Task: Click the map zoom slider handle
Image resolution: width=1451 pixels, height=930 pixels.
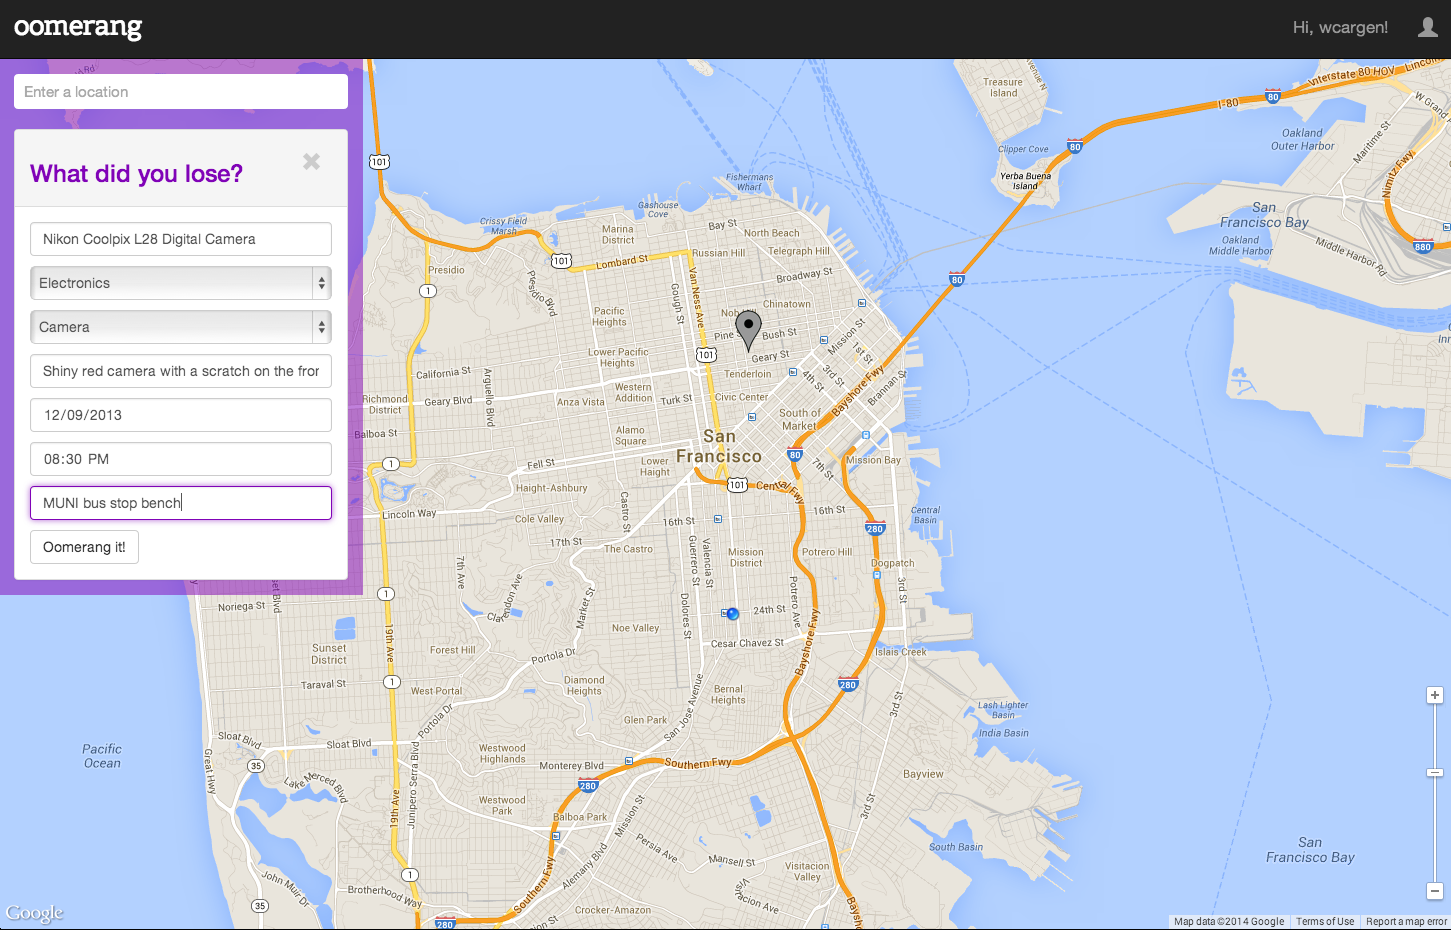Action: (x=1435, y=772)
